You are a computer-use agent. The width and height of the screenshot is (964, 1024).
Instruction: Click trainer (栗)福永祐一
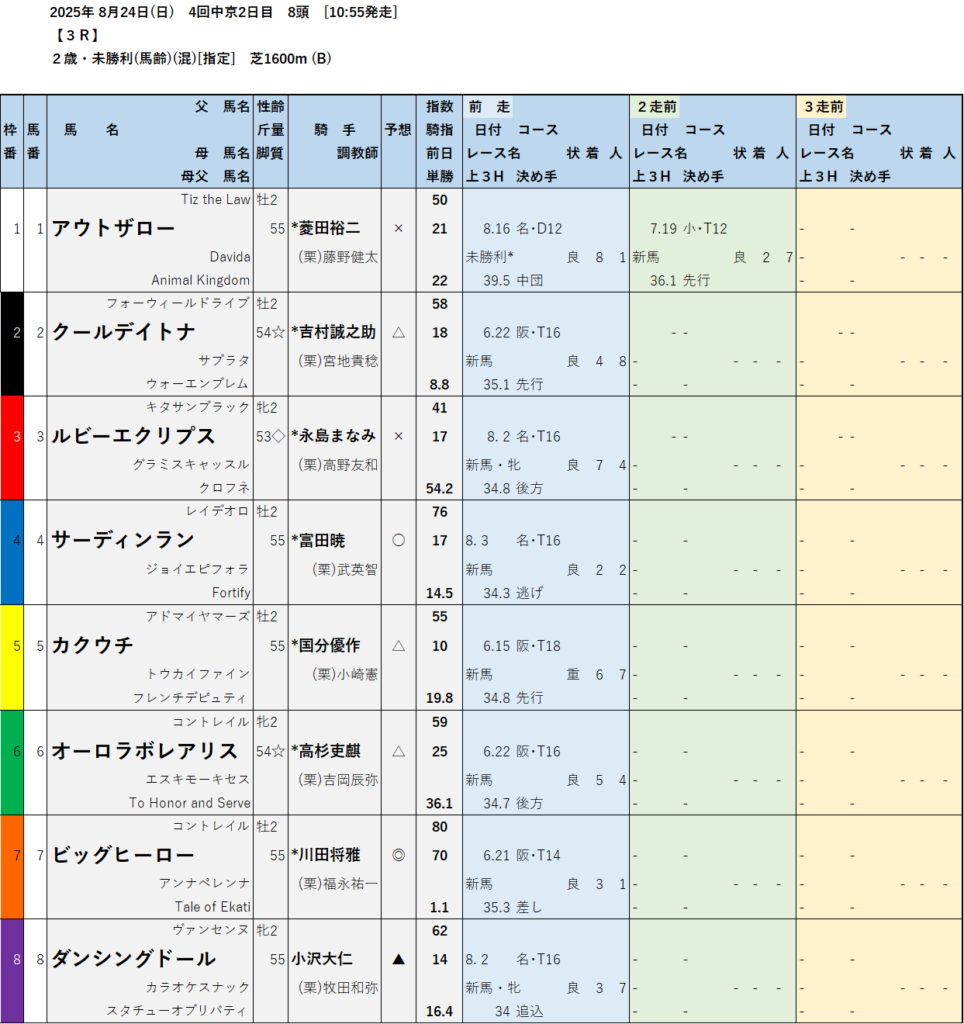338,884
